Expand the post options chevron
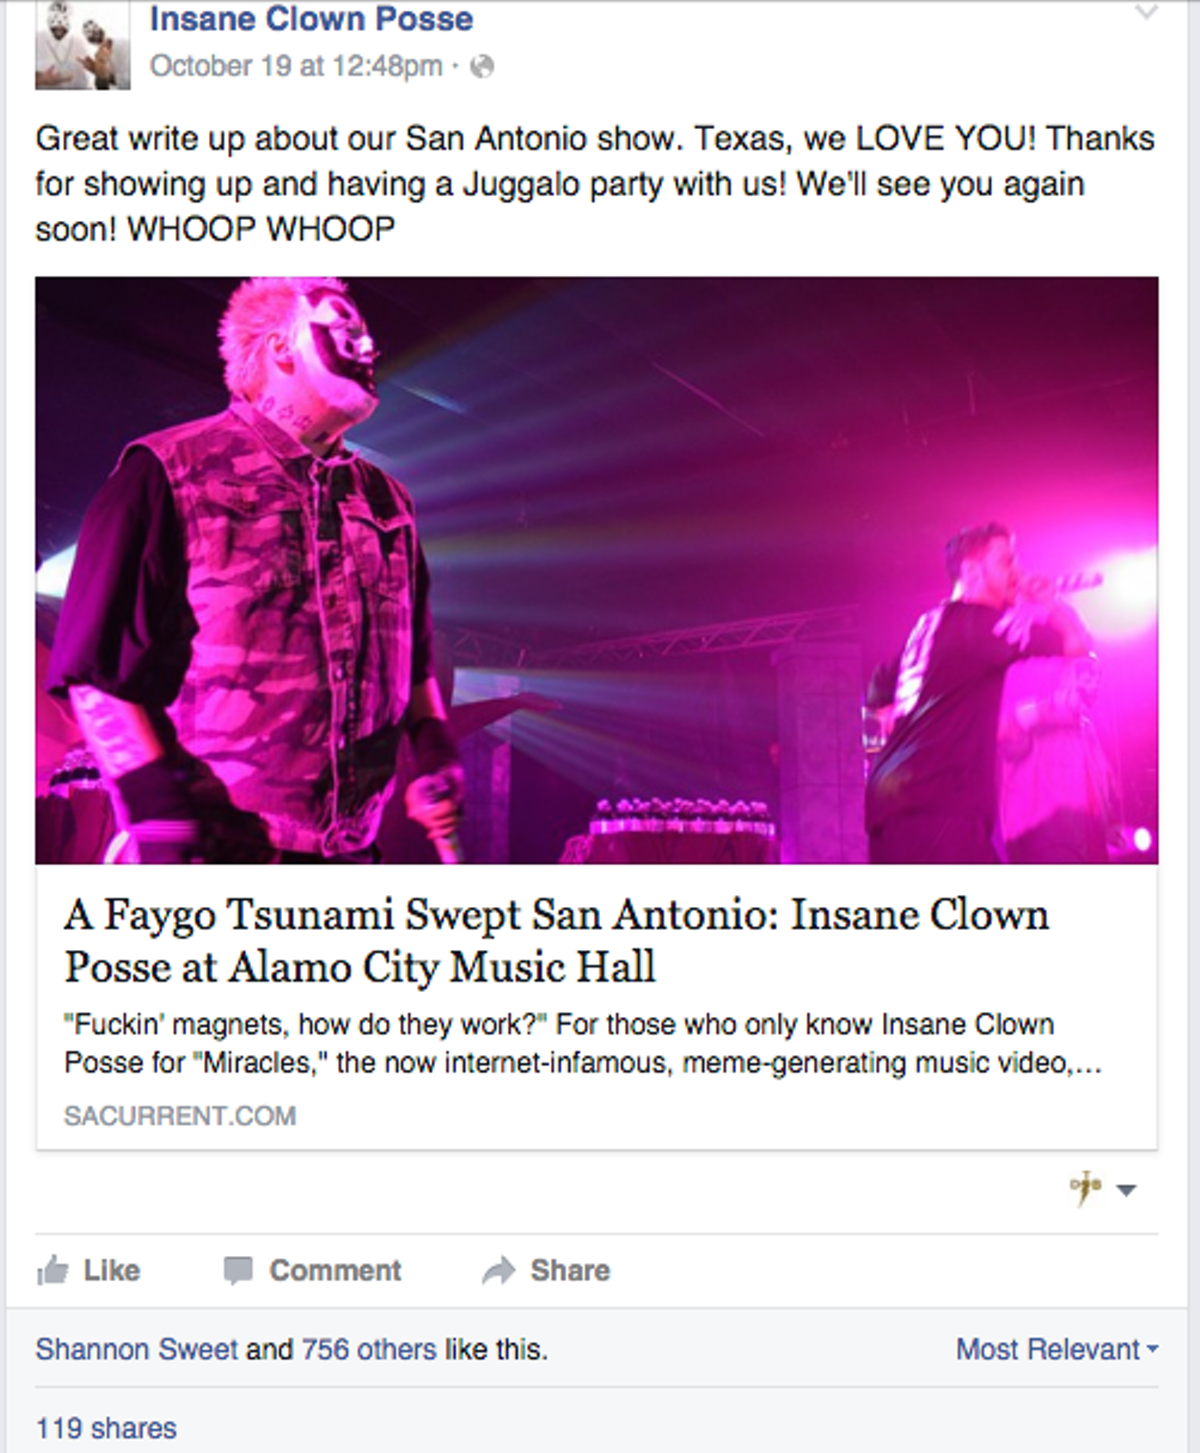Screen dimensions: 1200x1453 click(x=1146, y=12)
